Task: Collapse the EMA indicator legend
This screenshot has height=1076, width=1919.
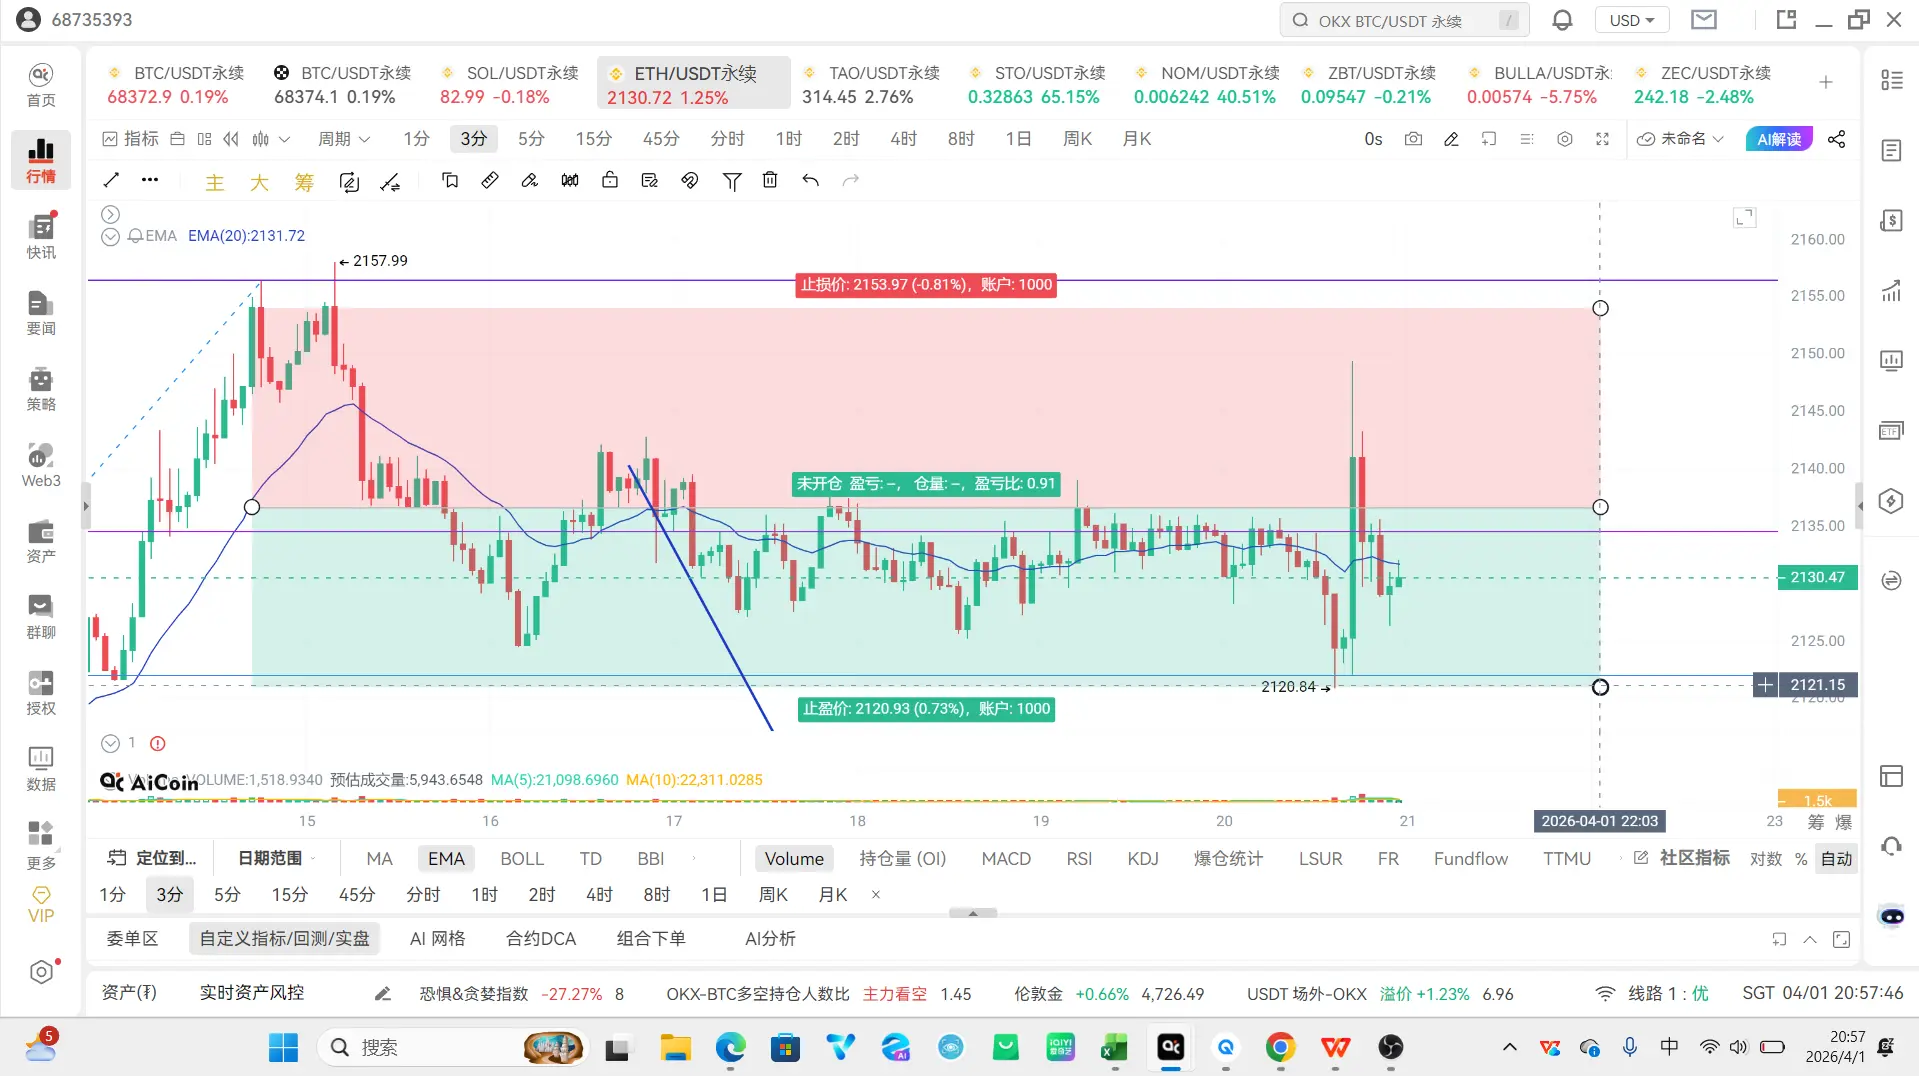Action: click(110, 236)
